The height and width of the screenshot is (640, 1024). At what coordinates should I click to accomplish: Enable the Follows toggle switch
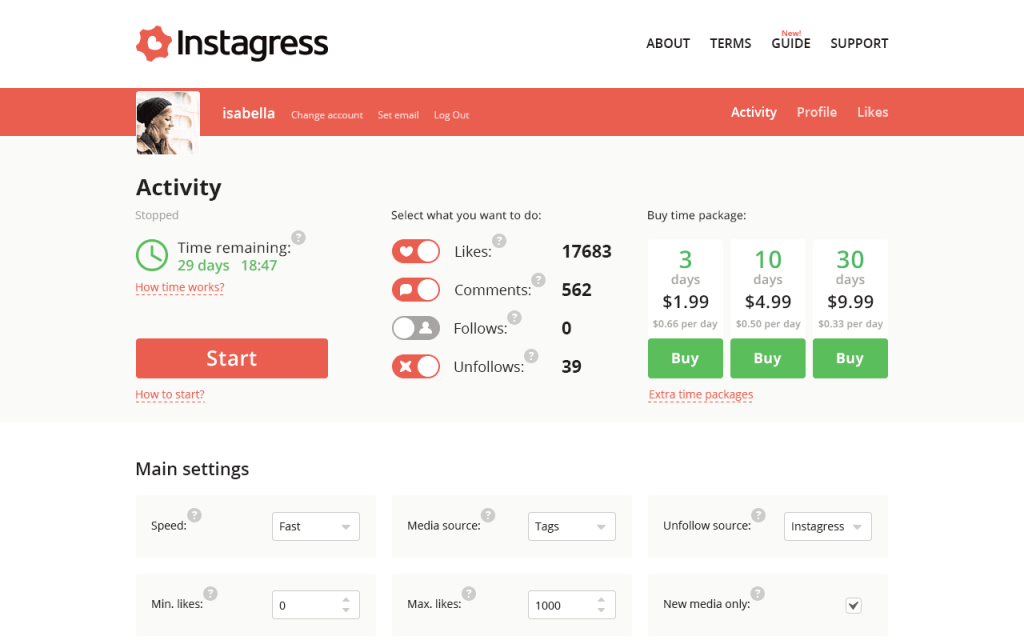416,328
